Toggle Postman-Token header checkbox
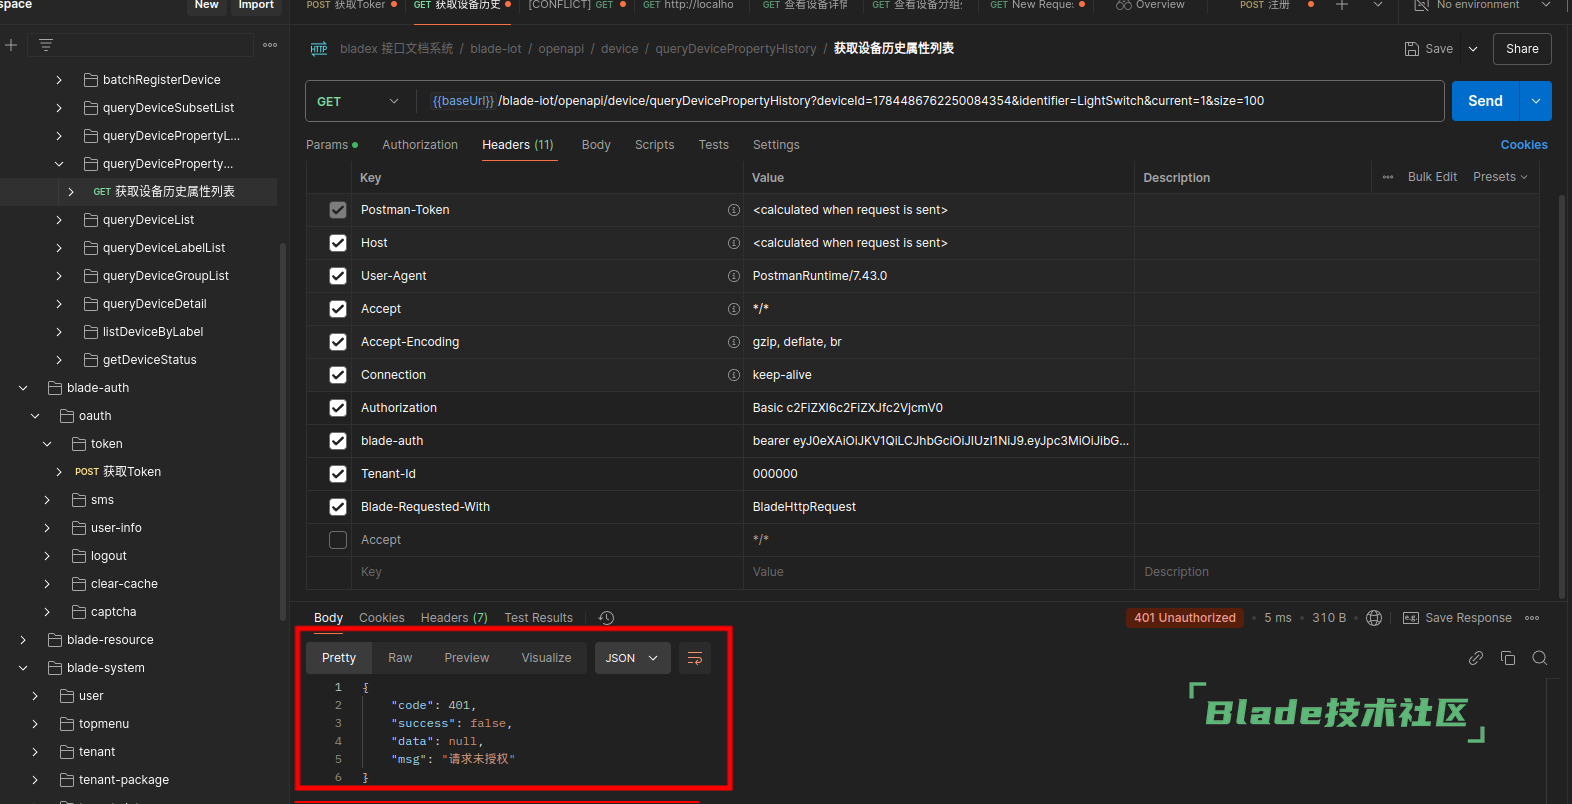The image size is (1572, 804). pos(338,210)
